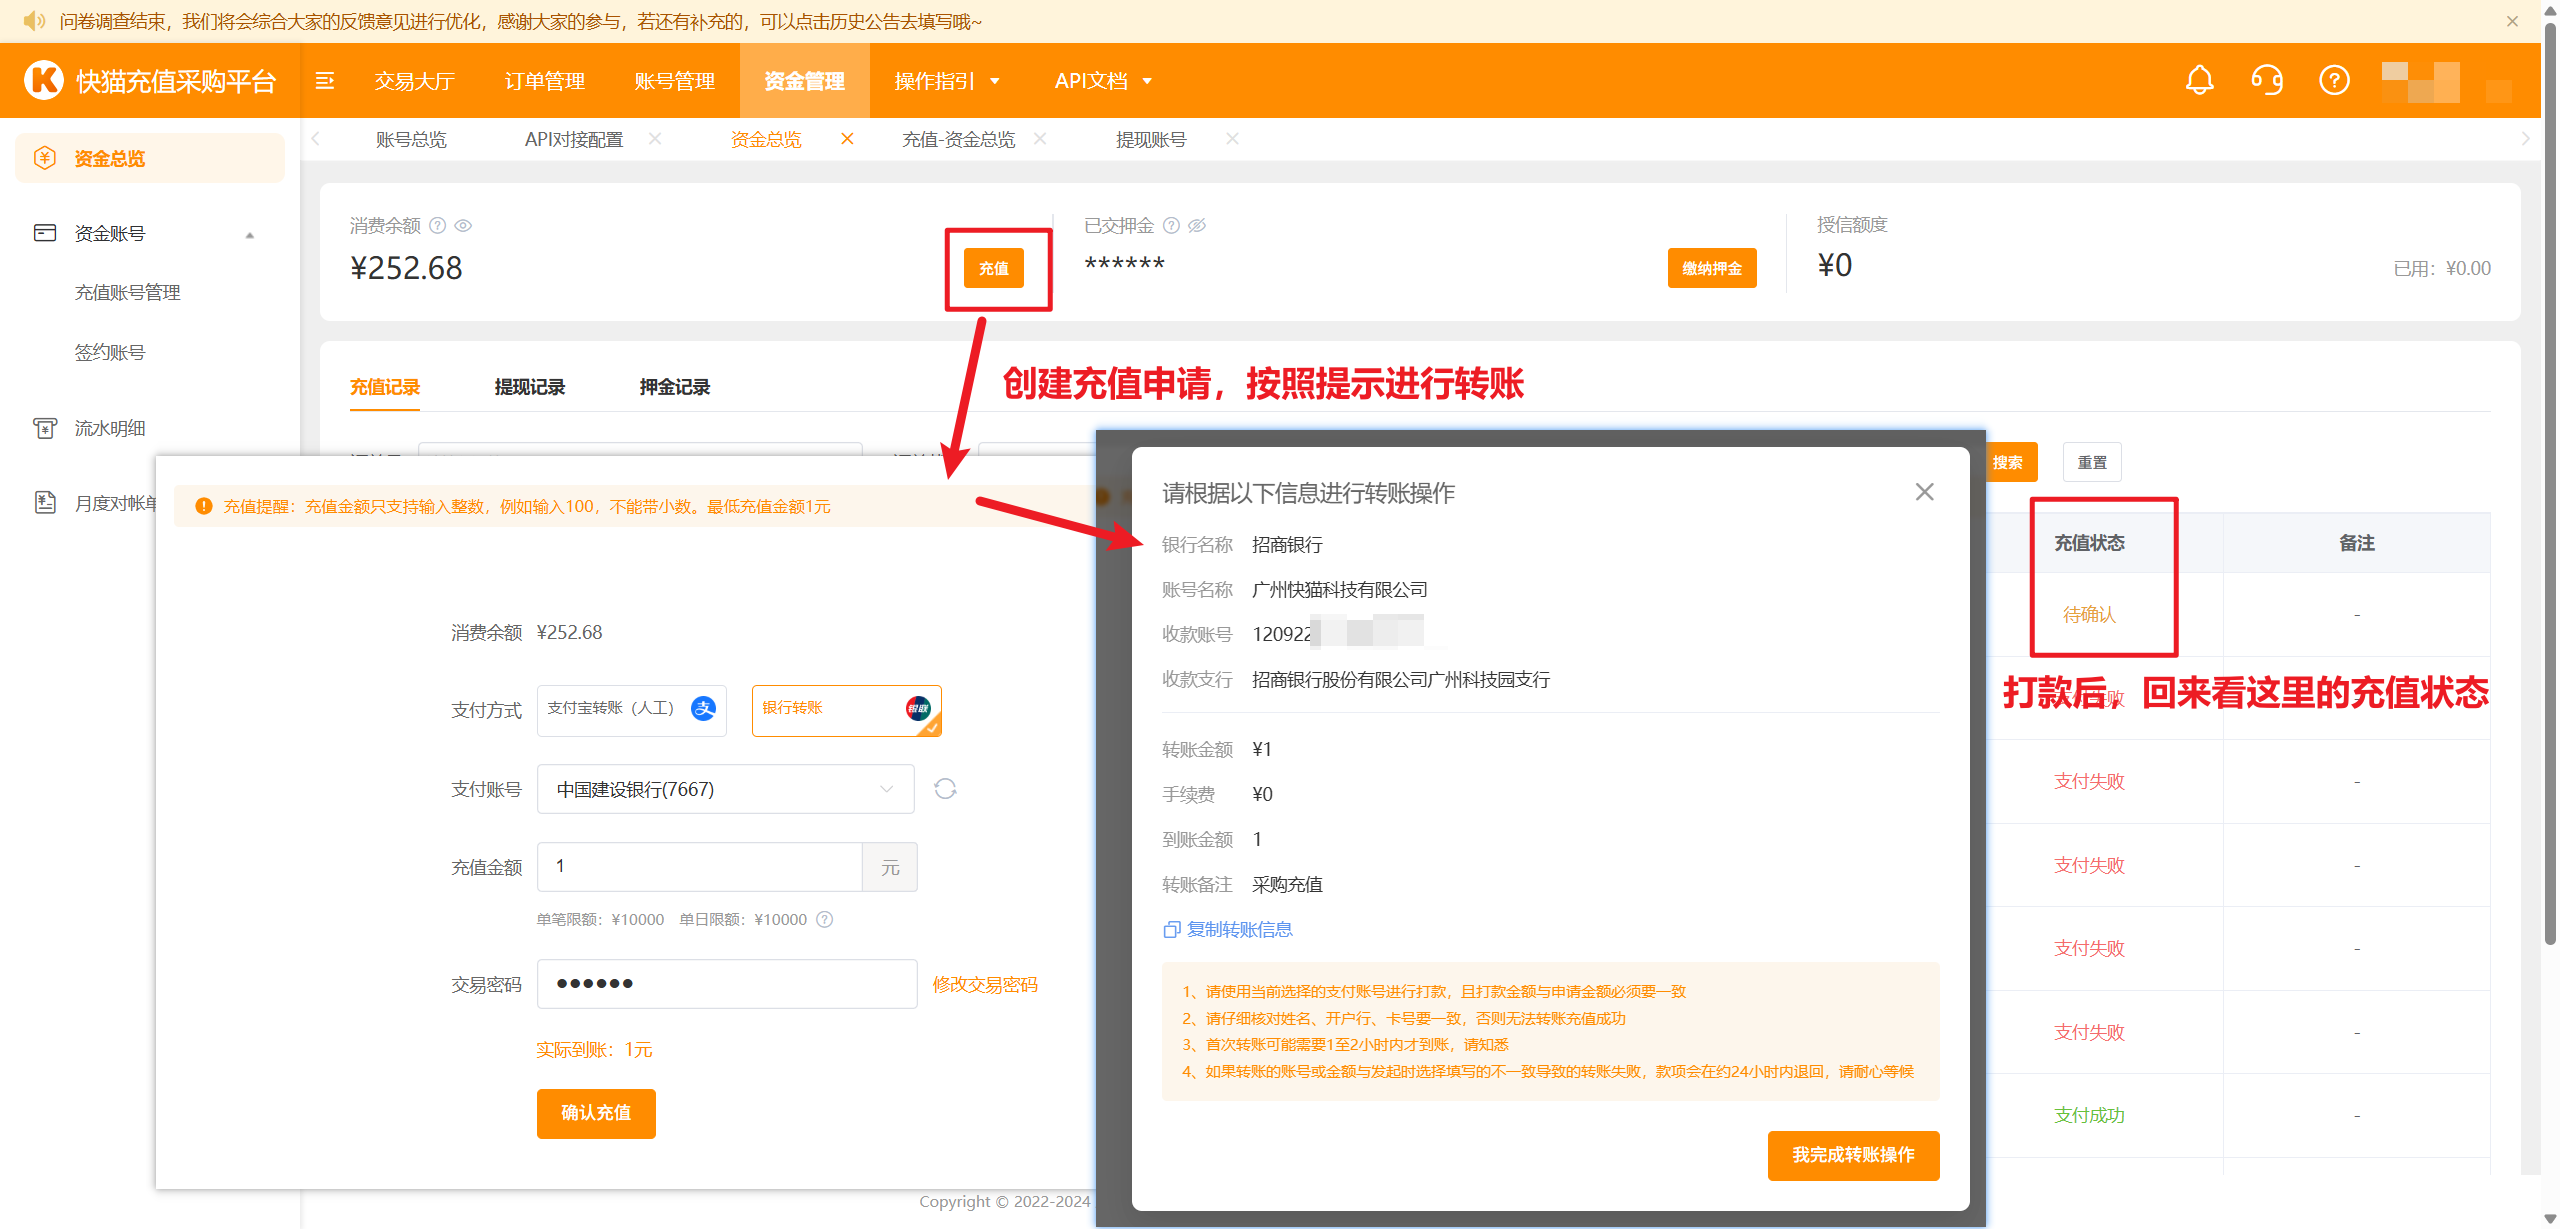Close the 充值-资金总览 tab
Screen dimensions: 2560x1229
coord(1040,139)
